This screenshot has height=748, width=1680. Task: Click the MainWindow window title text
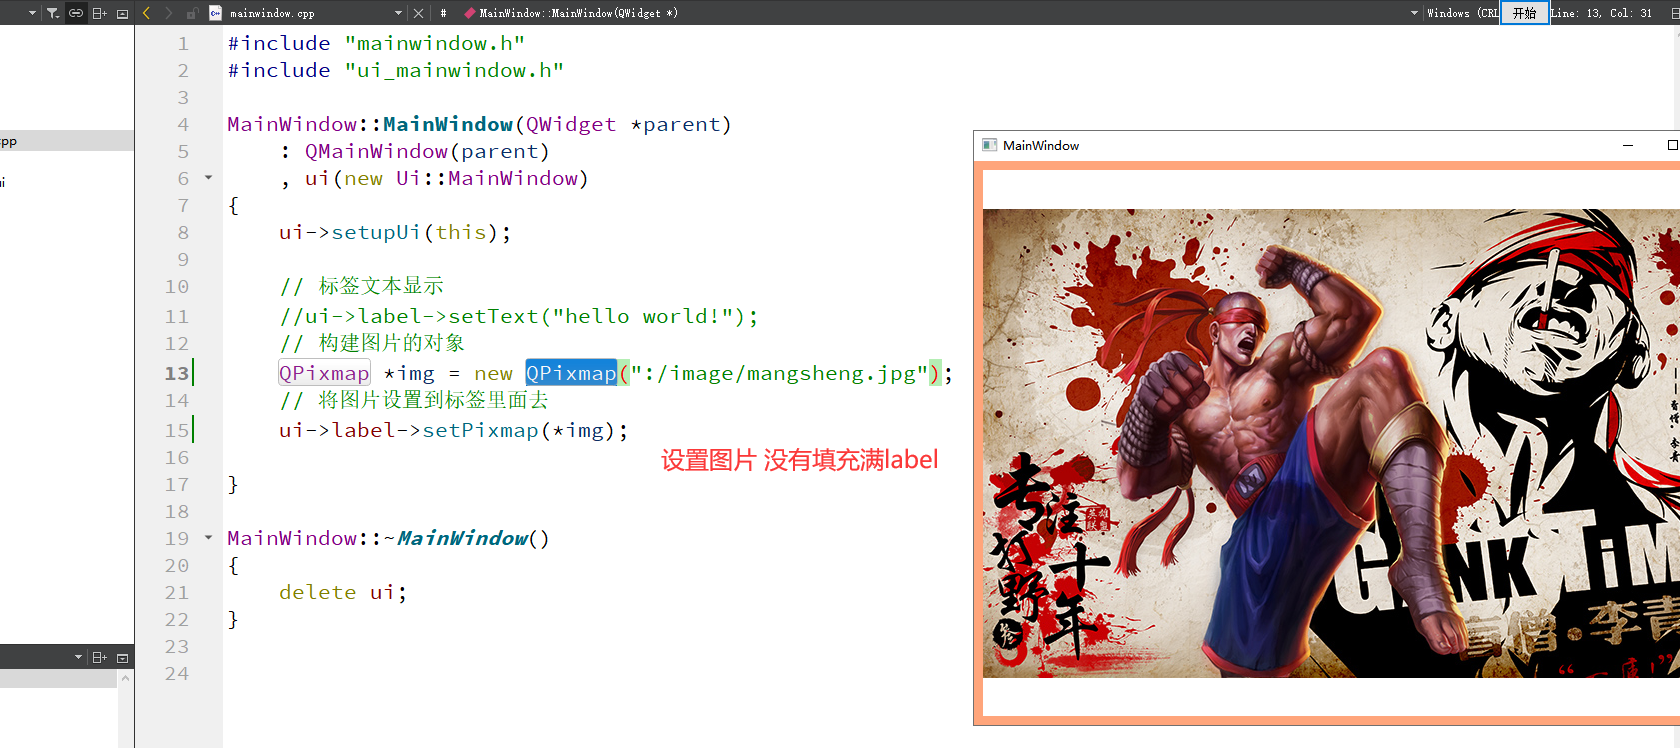(1041, 145)
